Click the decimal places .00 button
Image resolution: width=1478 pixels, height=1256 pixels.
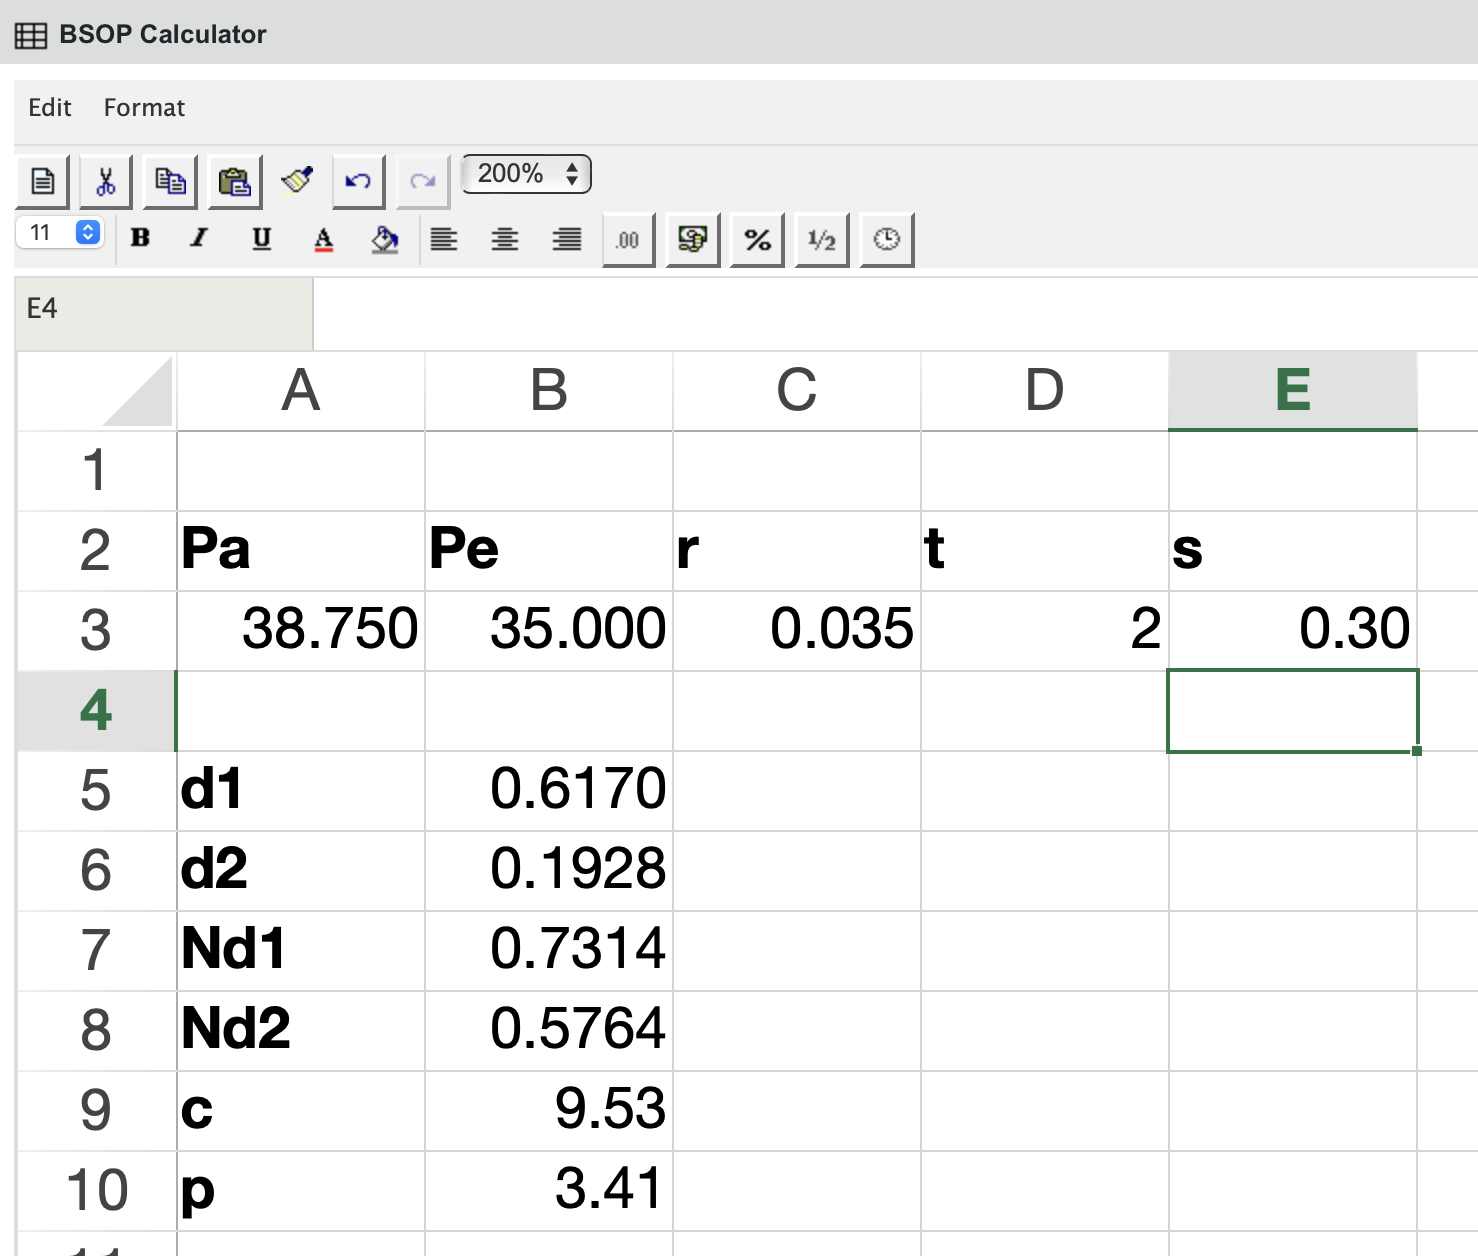coord(628,239)
